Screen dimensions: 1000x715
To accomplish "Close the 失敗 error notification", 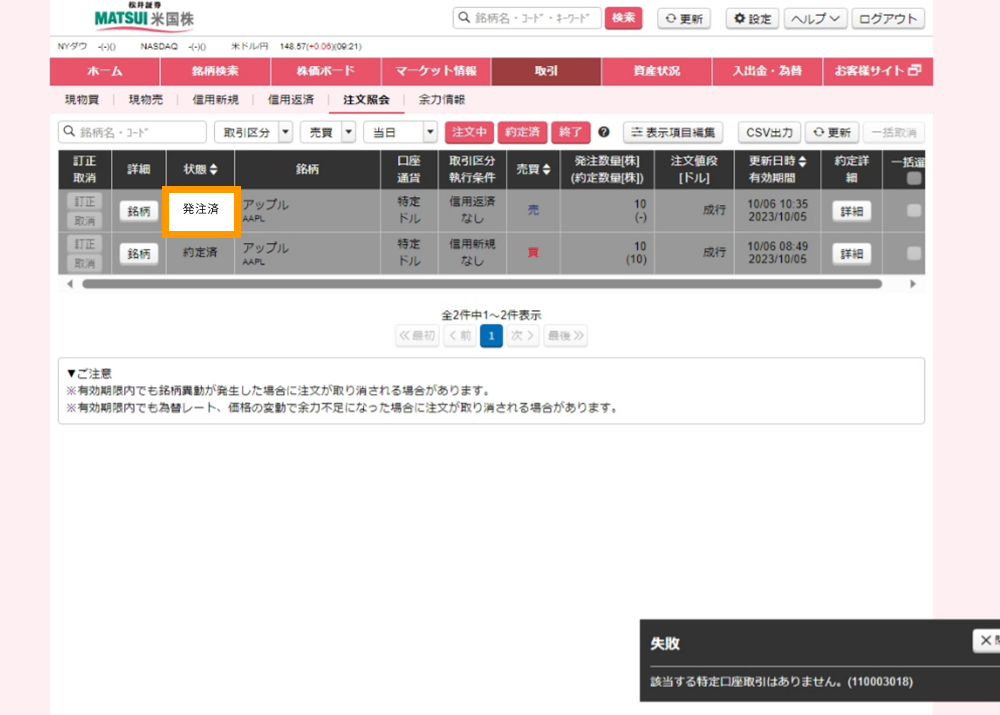I will pyautogui.click(x=986, y=640).
